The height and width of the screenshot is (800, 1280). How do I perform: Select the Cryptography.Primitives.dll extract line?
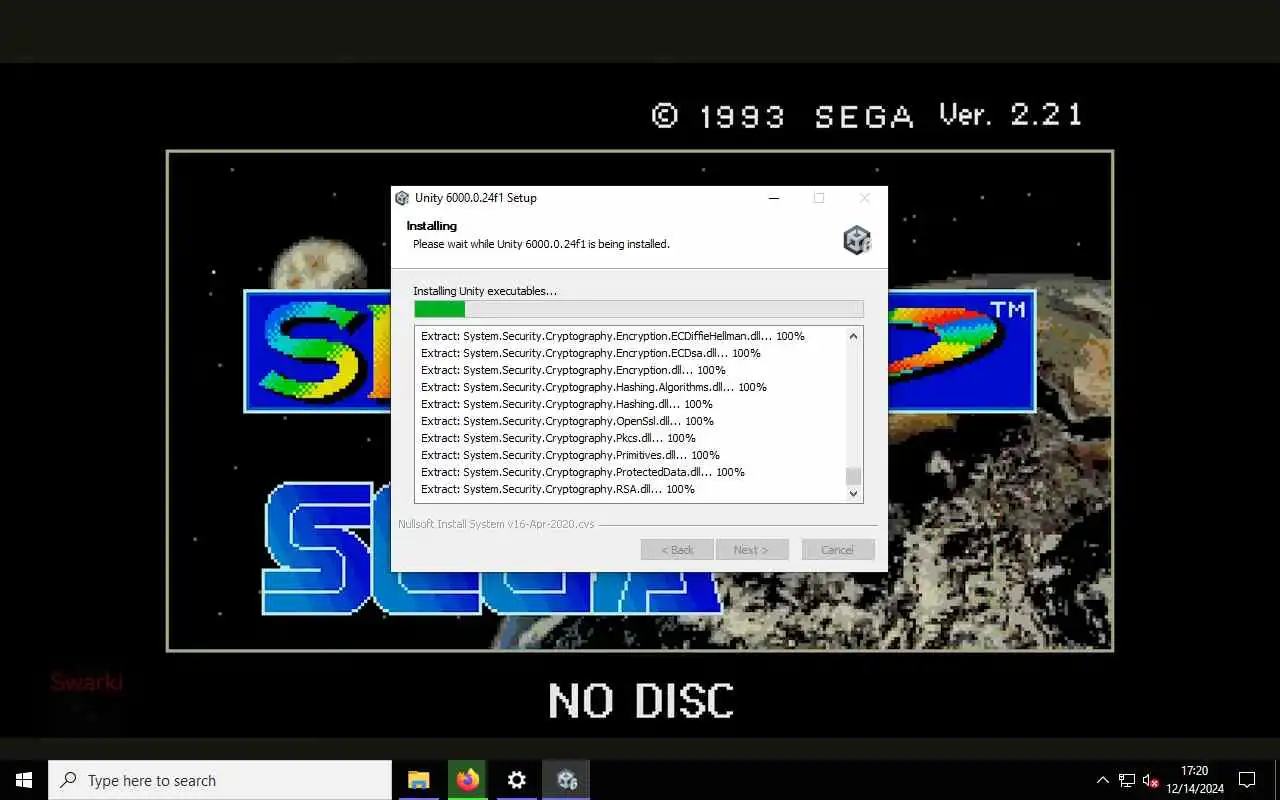click(570, 455)
